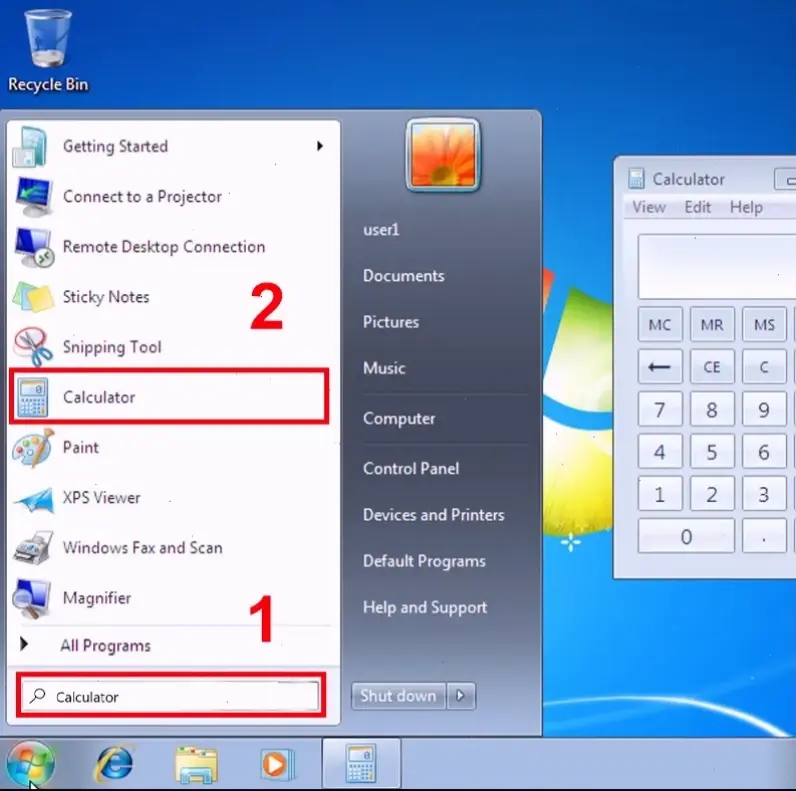Screen dimensions: 796x791
Task: Open Remote Desktop Connection
Action: point(163,247)
